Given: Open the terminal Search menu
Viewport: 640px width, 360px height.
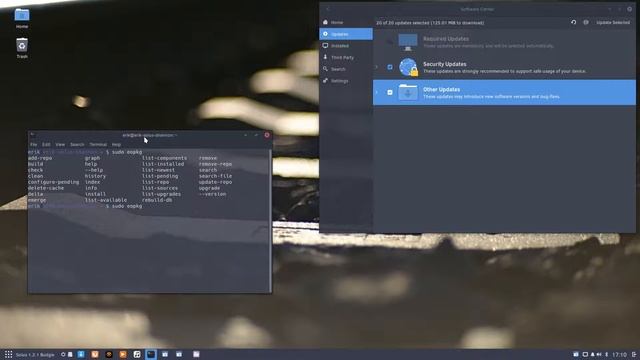Looking at the screenshot, I should click(x=77, y=144).
